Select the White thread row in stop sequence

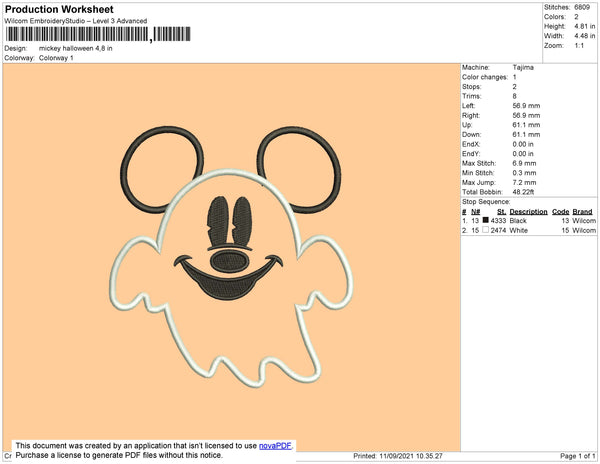tap(529, 230)
